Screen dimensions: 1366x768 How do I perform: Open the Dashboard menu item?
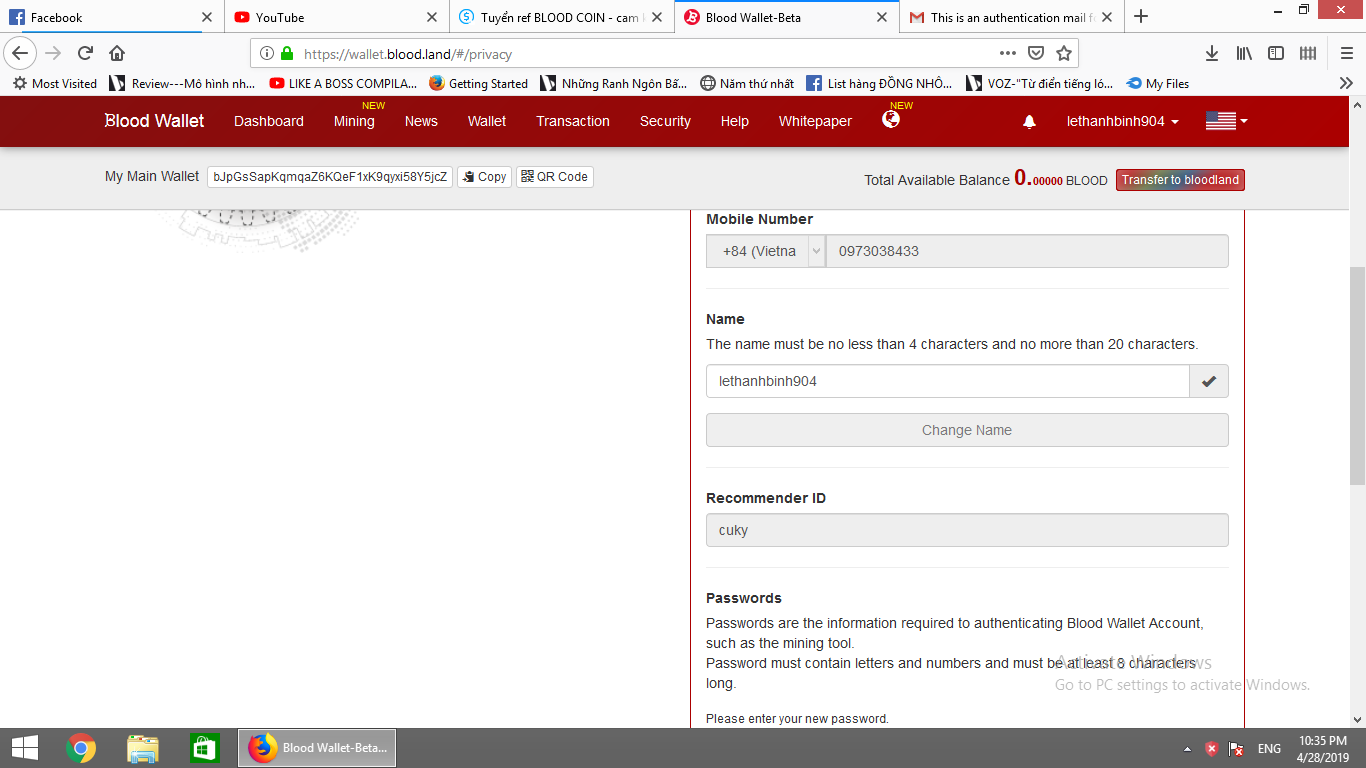269,121
